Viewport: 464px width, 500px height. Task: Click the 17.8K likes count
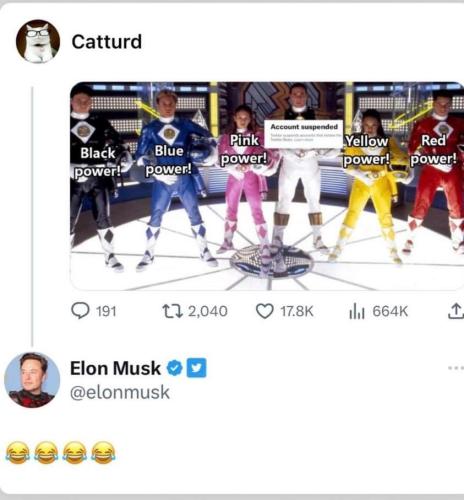[297, 311]
